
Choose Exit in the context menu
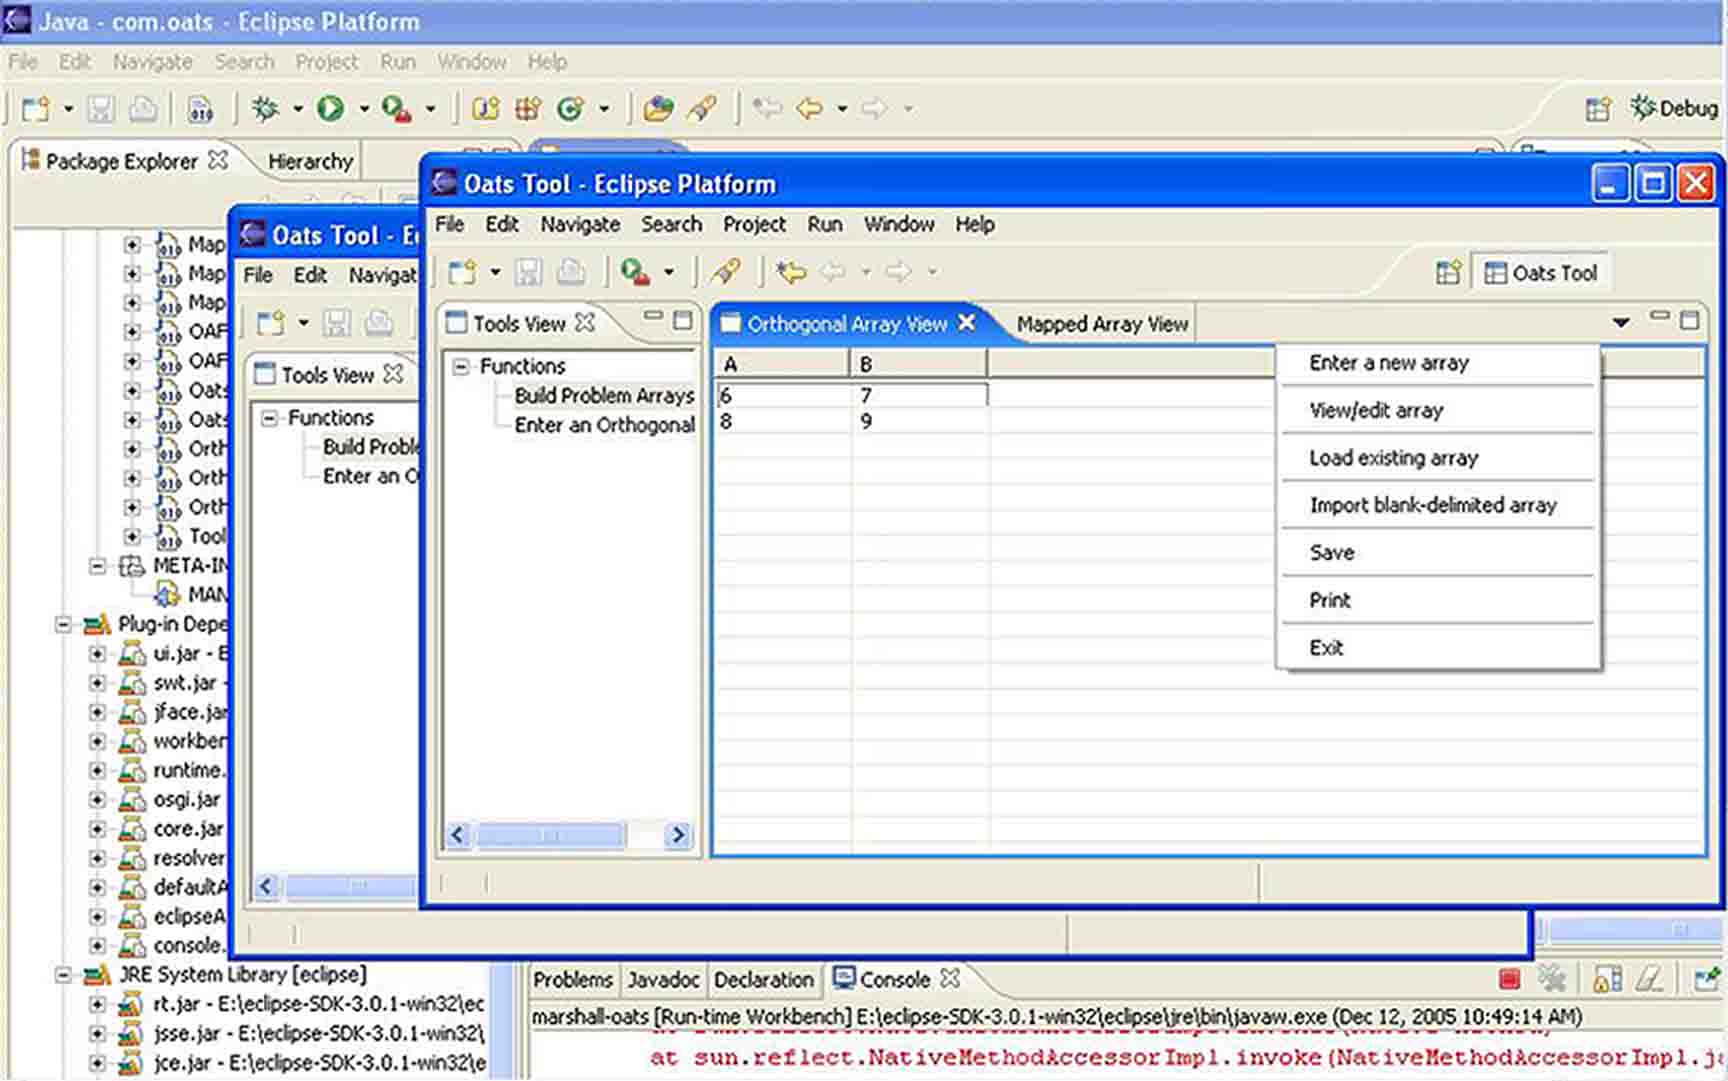[1438, 648]
